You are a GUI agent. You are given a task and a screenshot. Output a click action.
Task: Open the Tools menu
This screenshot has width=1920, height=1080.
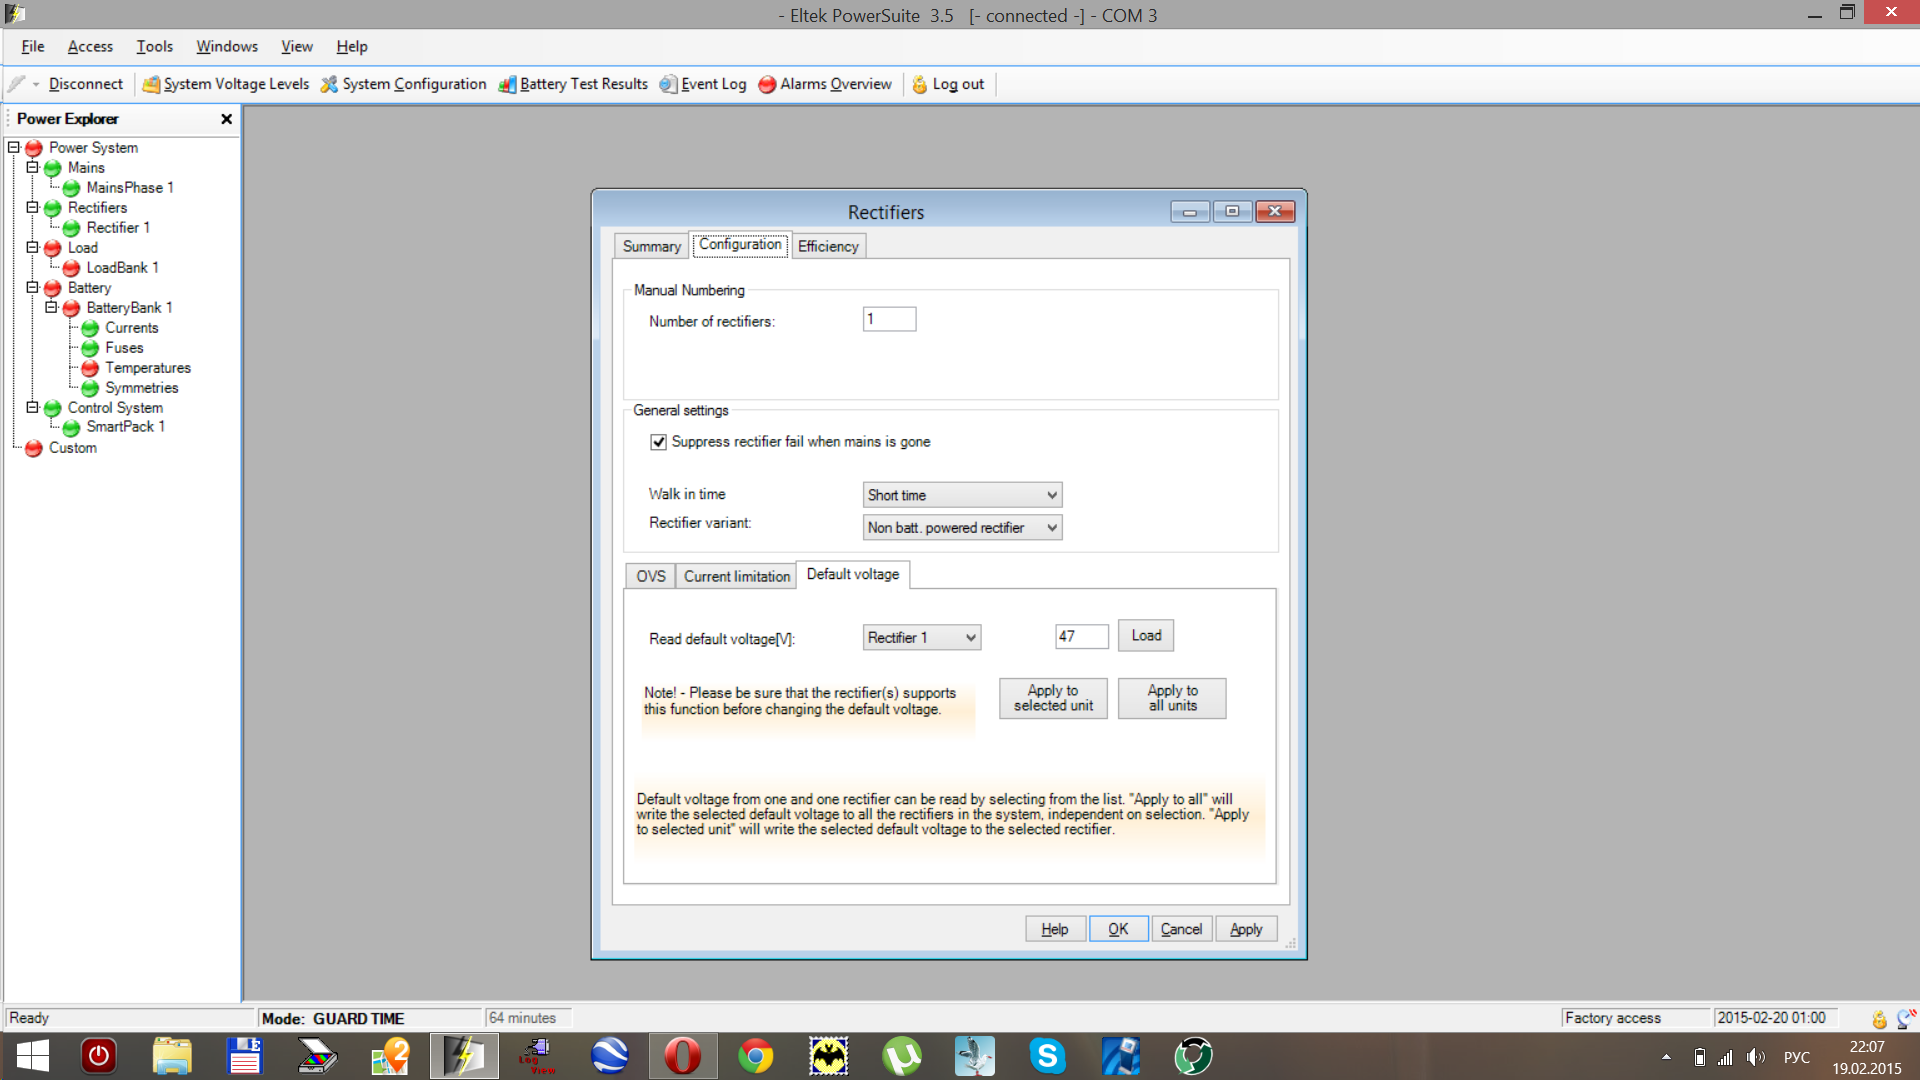pos(155,46)
